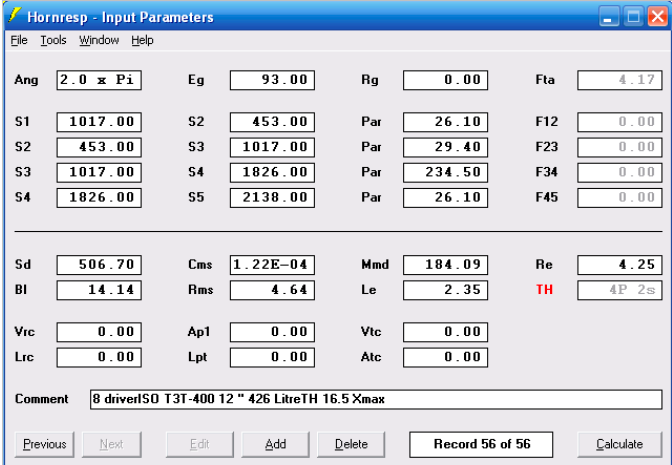The image size is (672, 465).
Task: Click the F23 field
Action: pyautogui.click(x=619, y=147)
